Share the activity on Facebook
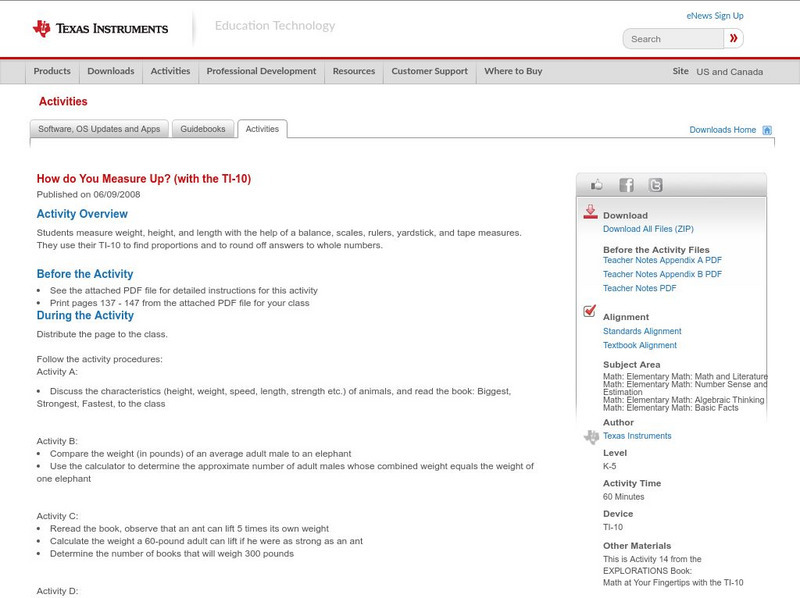800x598 pixels. pos(626,185)
